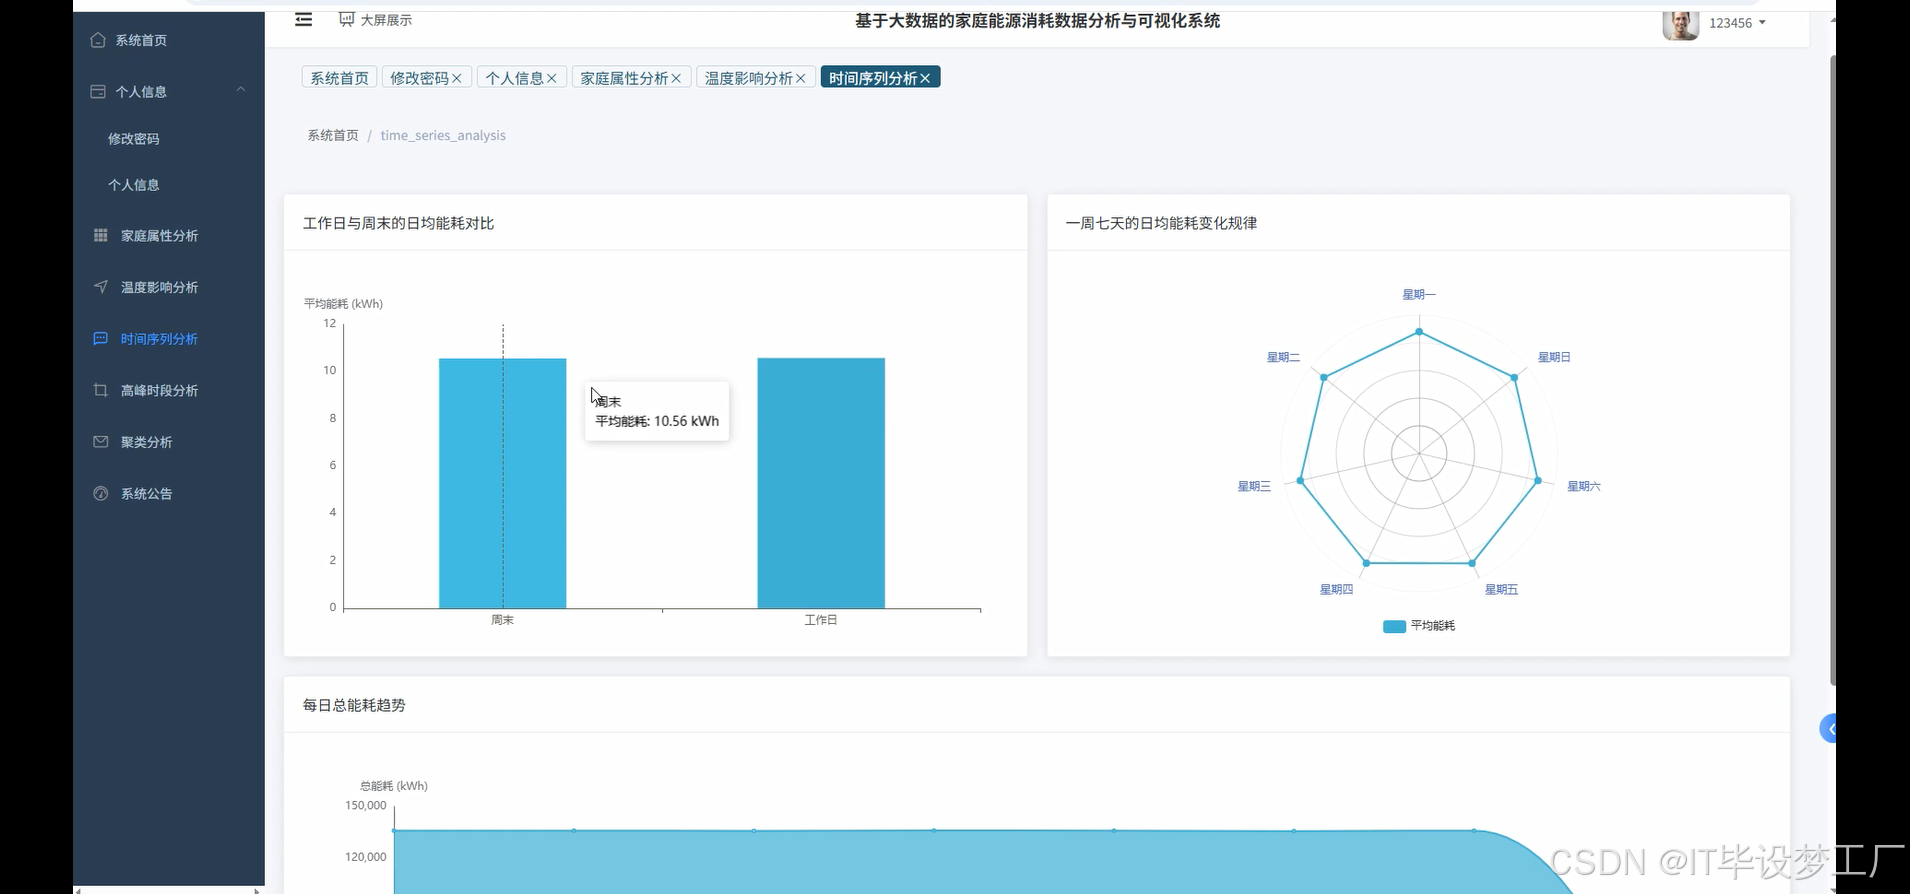Screen dimensions: 1910x894
Task: Click the crop icon beside 高峰时段分析
Action: coord(100,390)
